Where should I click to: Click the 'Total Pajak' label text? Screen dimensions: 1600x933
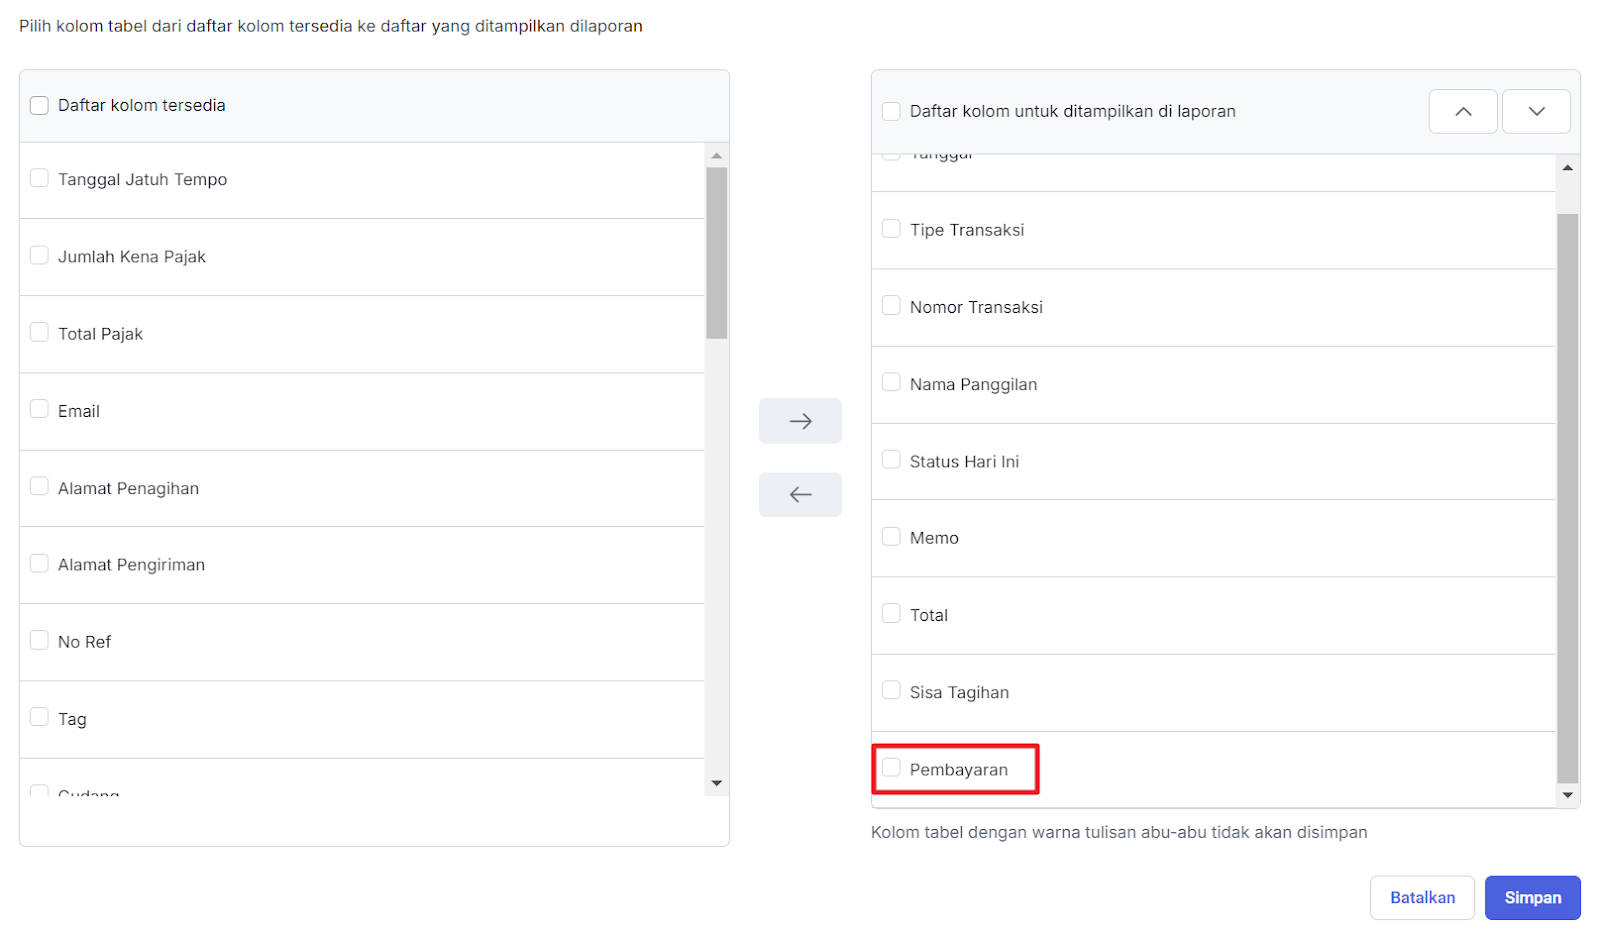[100, 334]
